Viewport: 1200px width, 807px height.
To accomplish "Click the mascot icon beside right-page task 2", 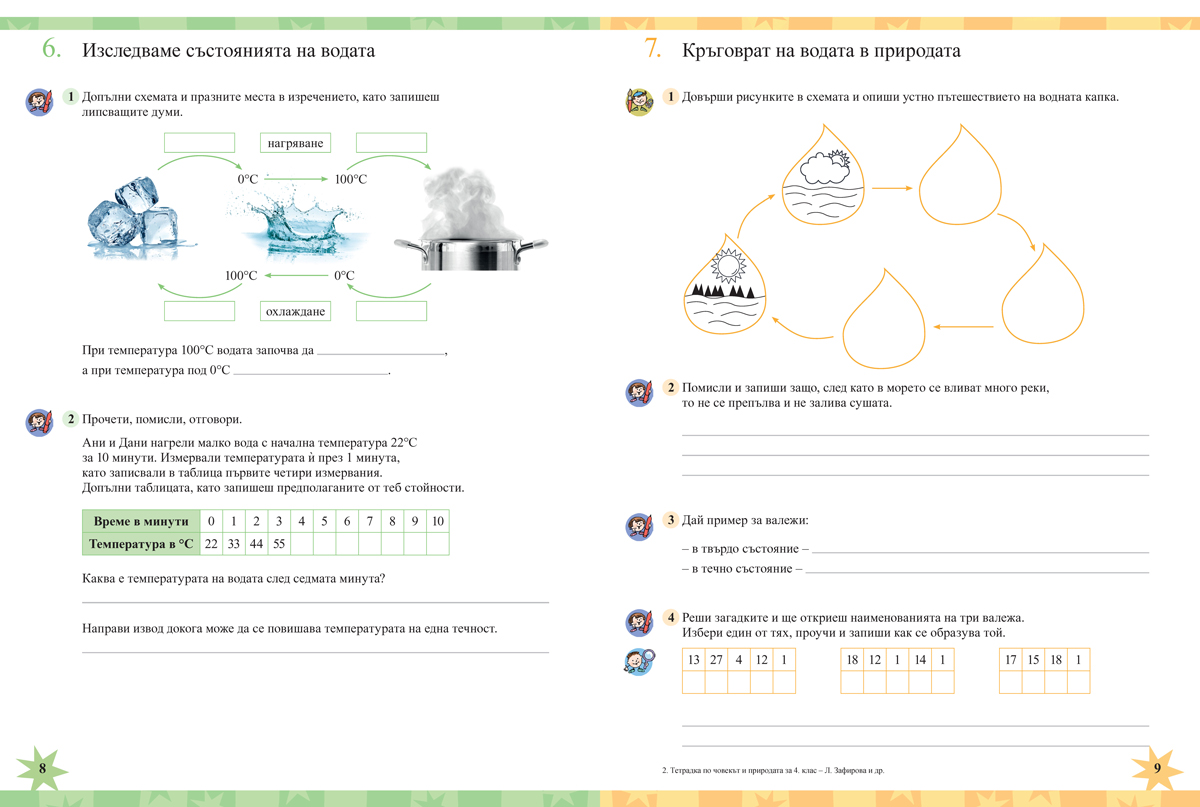I will (640, 390).
